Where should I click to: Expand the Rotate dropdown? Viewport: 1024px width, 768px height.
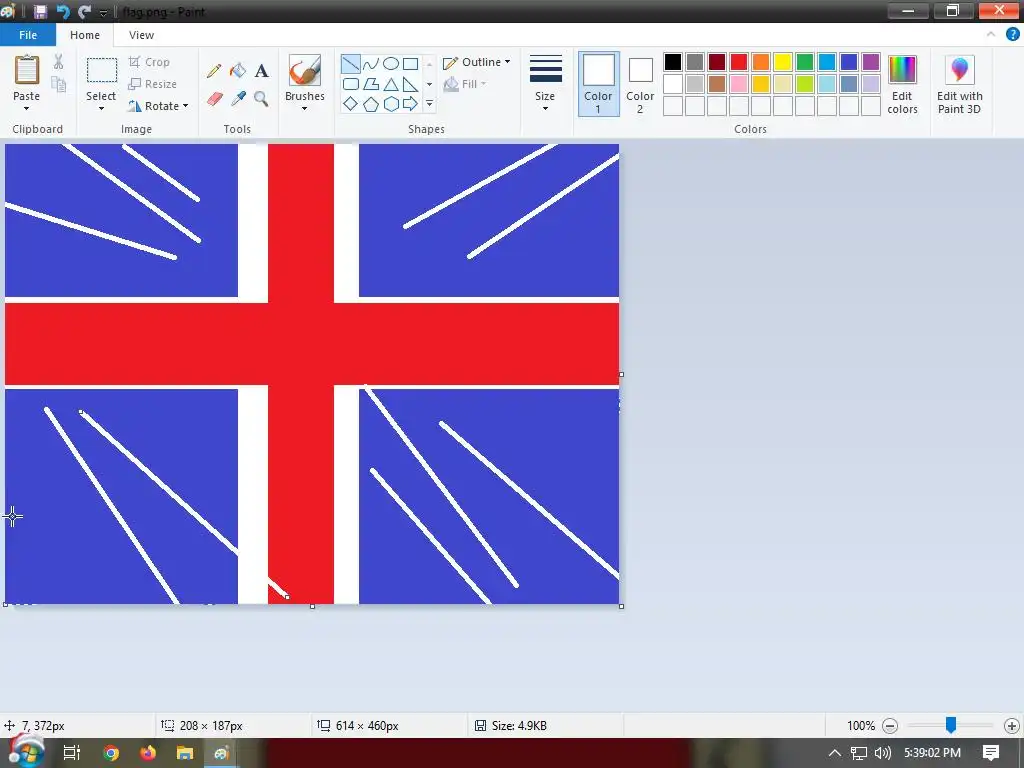(185, 106)
